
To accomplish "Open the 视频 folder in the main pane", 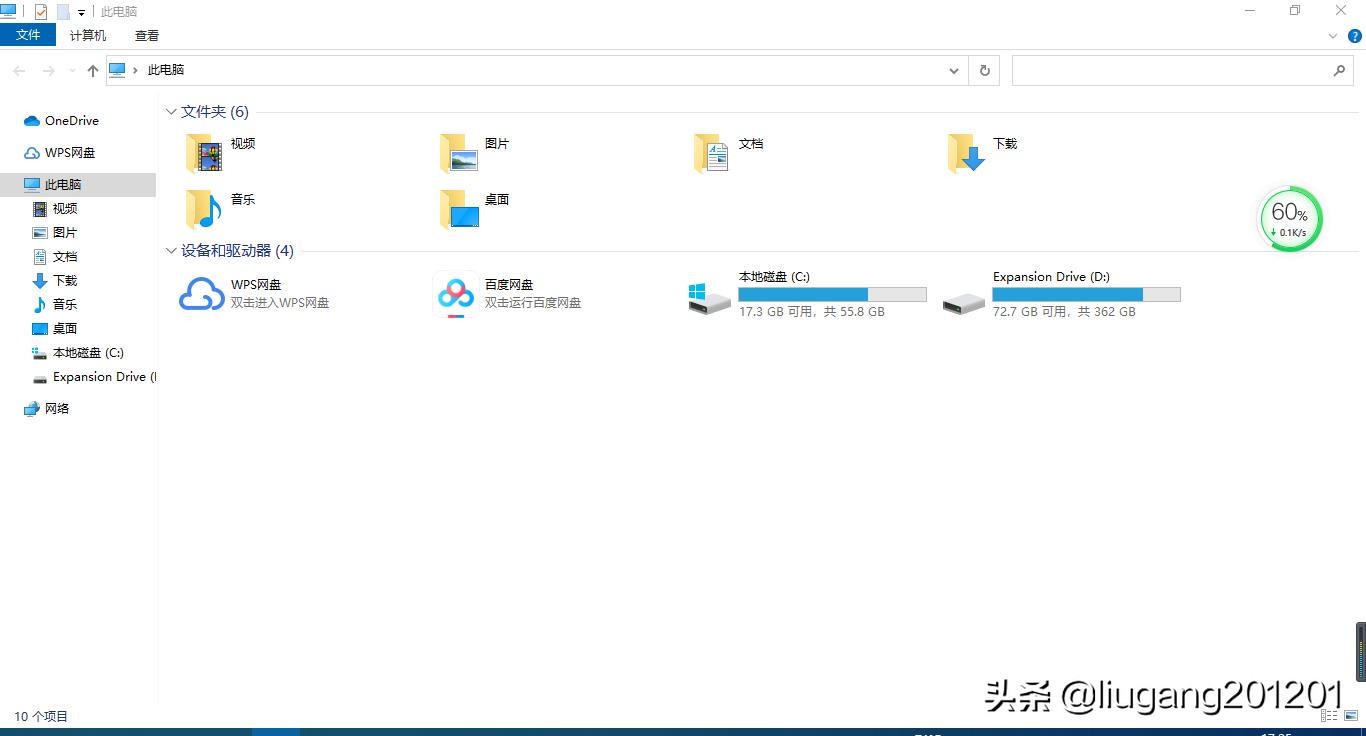I will (220, 152).
